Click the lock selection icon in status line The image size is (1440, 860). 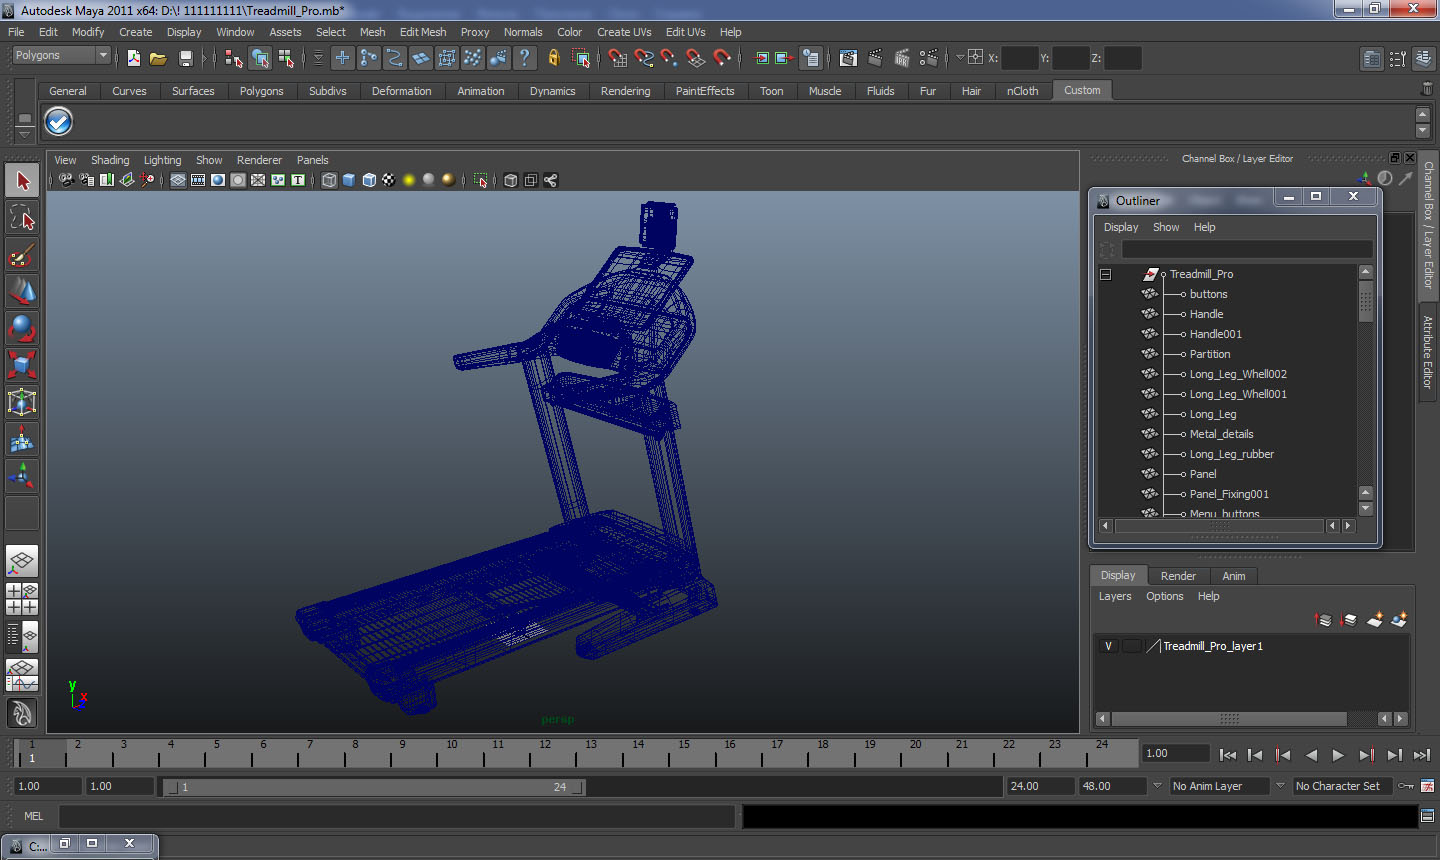[553, 58]
